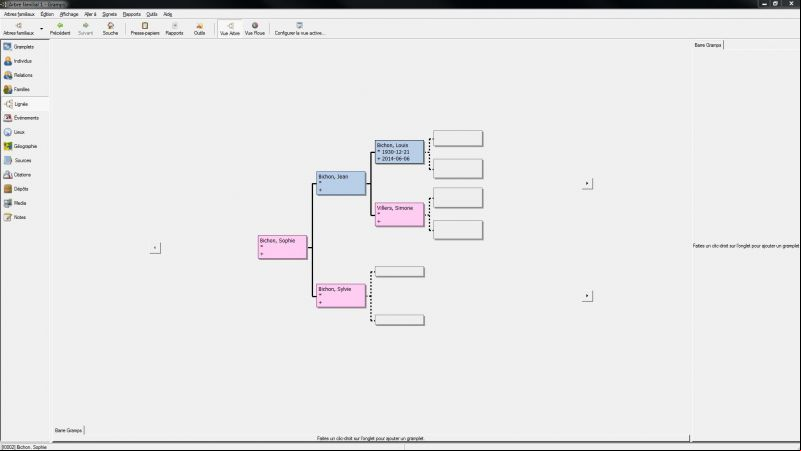This screenshot has height=451, width=801.
Task: Open the Gramplets sidebar view
Action: pyautogui.click(x=25, y=47)
